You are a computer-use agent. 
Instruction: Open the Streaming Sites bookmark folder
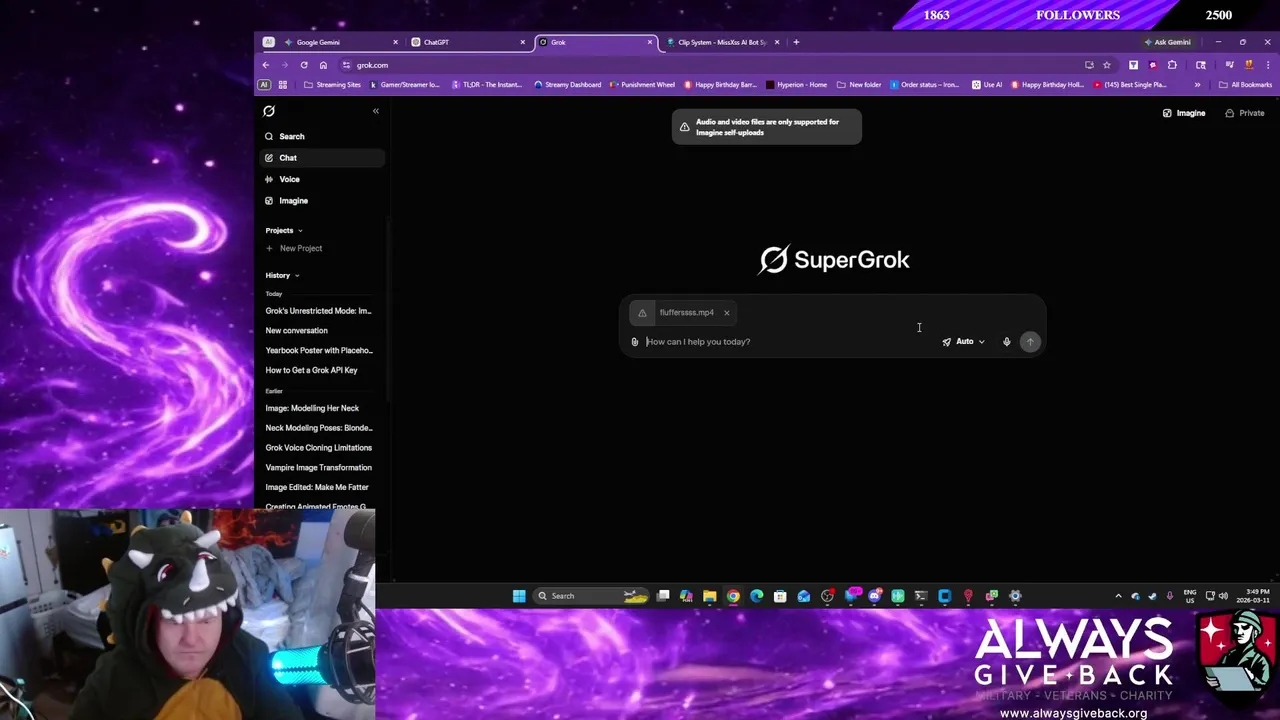tap(332, 85)
